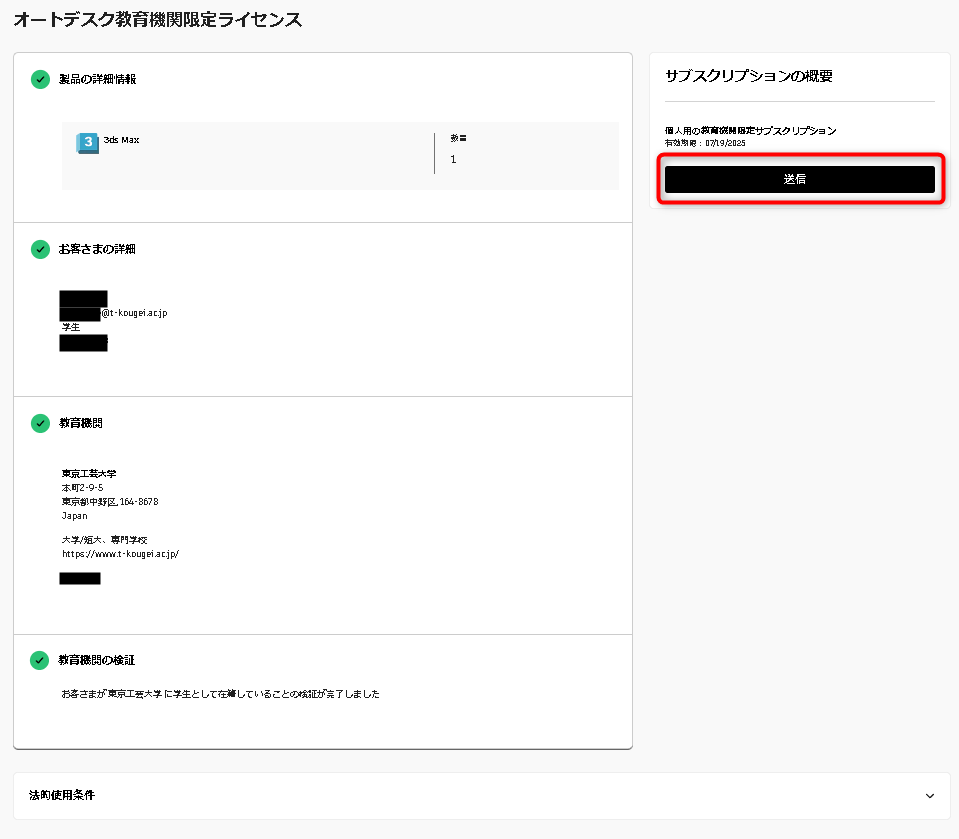Expand the 法的使用条件 section chevron
Image resolution: width=959 pixels, height=839 pixels.
(930, 796)
